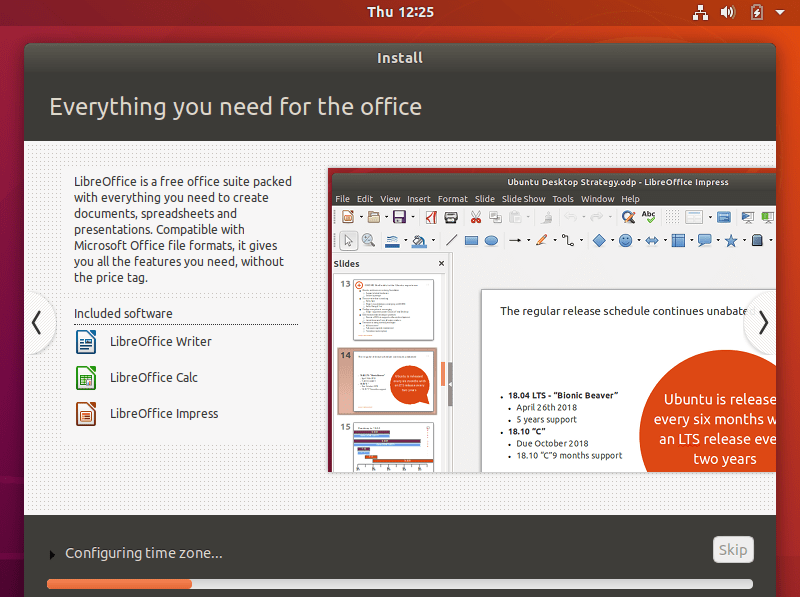Open the Basic Shapes dropdown arrow
The image size is (800, 597).
point(613,240)
